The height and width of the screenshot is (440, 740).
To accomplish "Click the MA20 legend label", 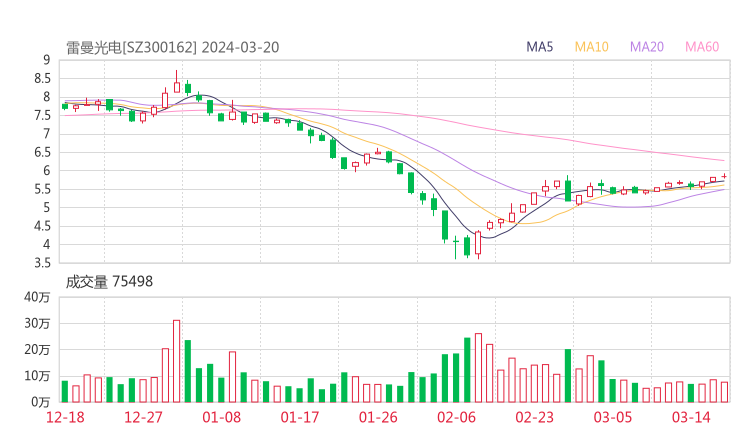I will click(647, 47).
